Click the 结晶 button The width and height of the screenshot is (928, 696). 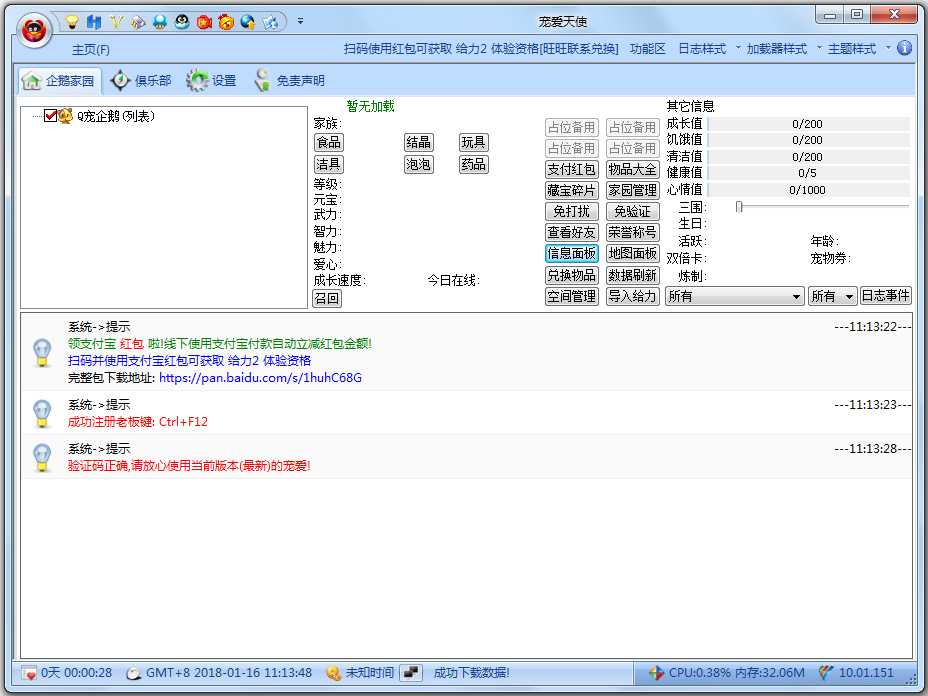[x=418, y=143]
